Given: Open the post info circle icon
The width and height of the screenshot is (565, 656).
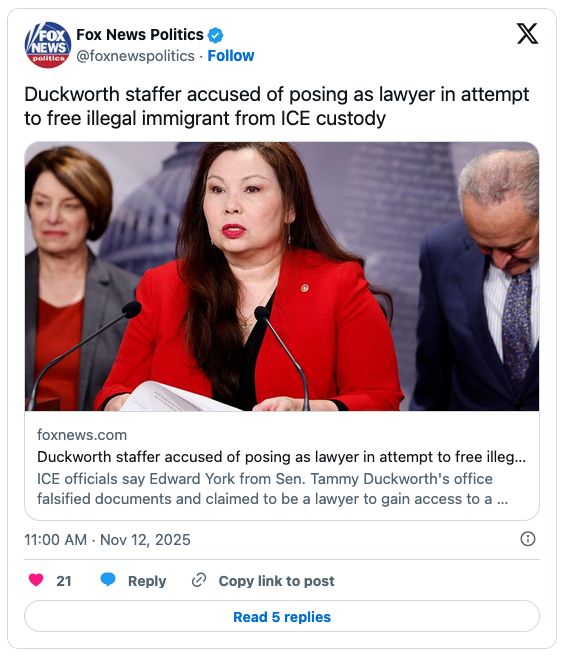Looking at the screenshot, I should point(527,538).
